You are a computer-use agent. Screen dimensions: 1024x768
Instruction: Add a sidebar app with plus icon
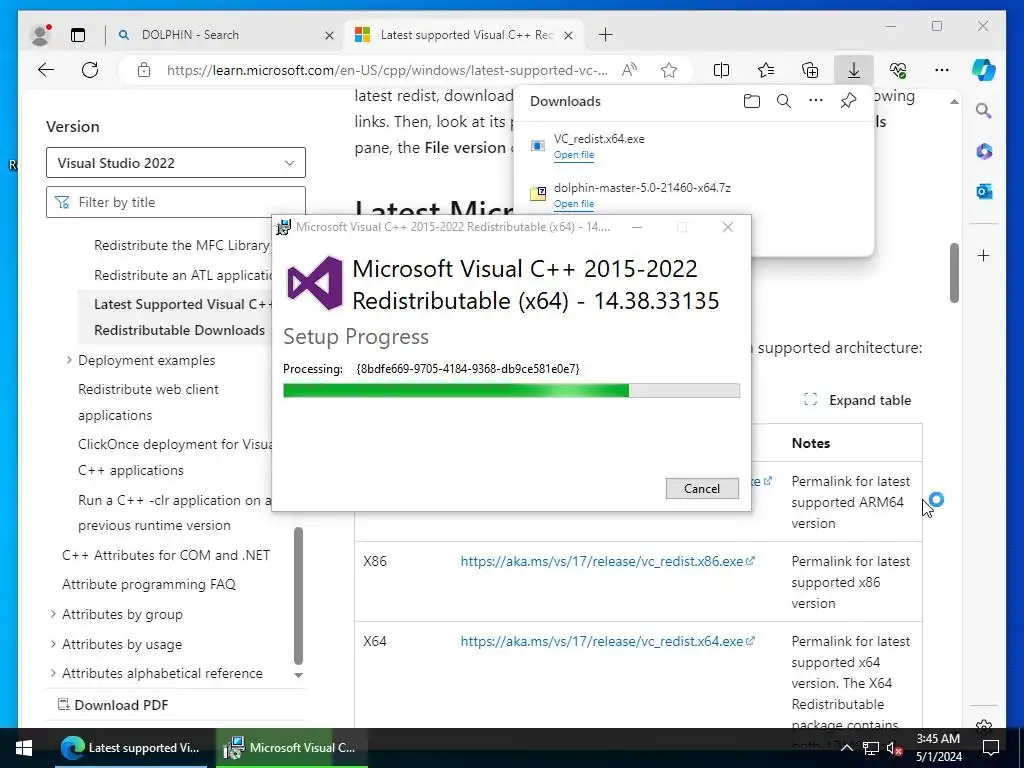(x=984, y=255)
